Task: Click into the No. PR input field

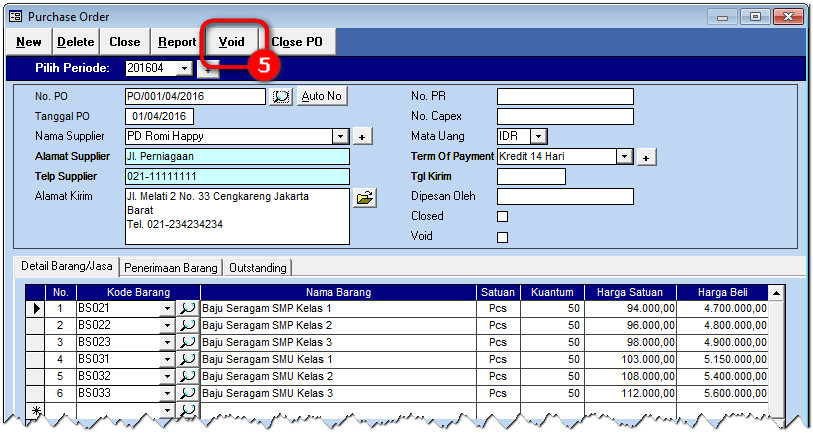Action: [x=565, y=96]
